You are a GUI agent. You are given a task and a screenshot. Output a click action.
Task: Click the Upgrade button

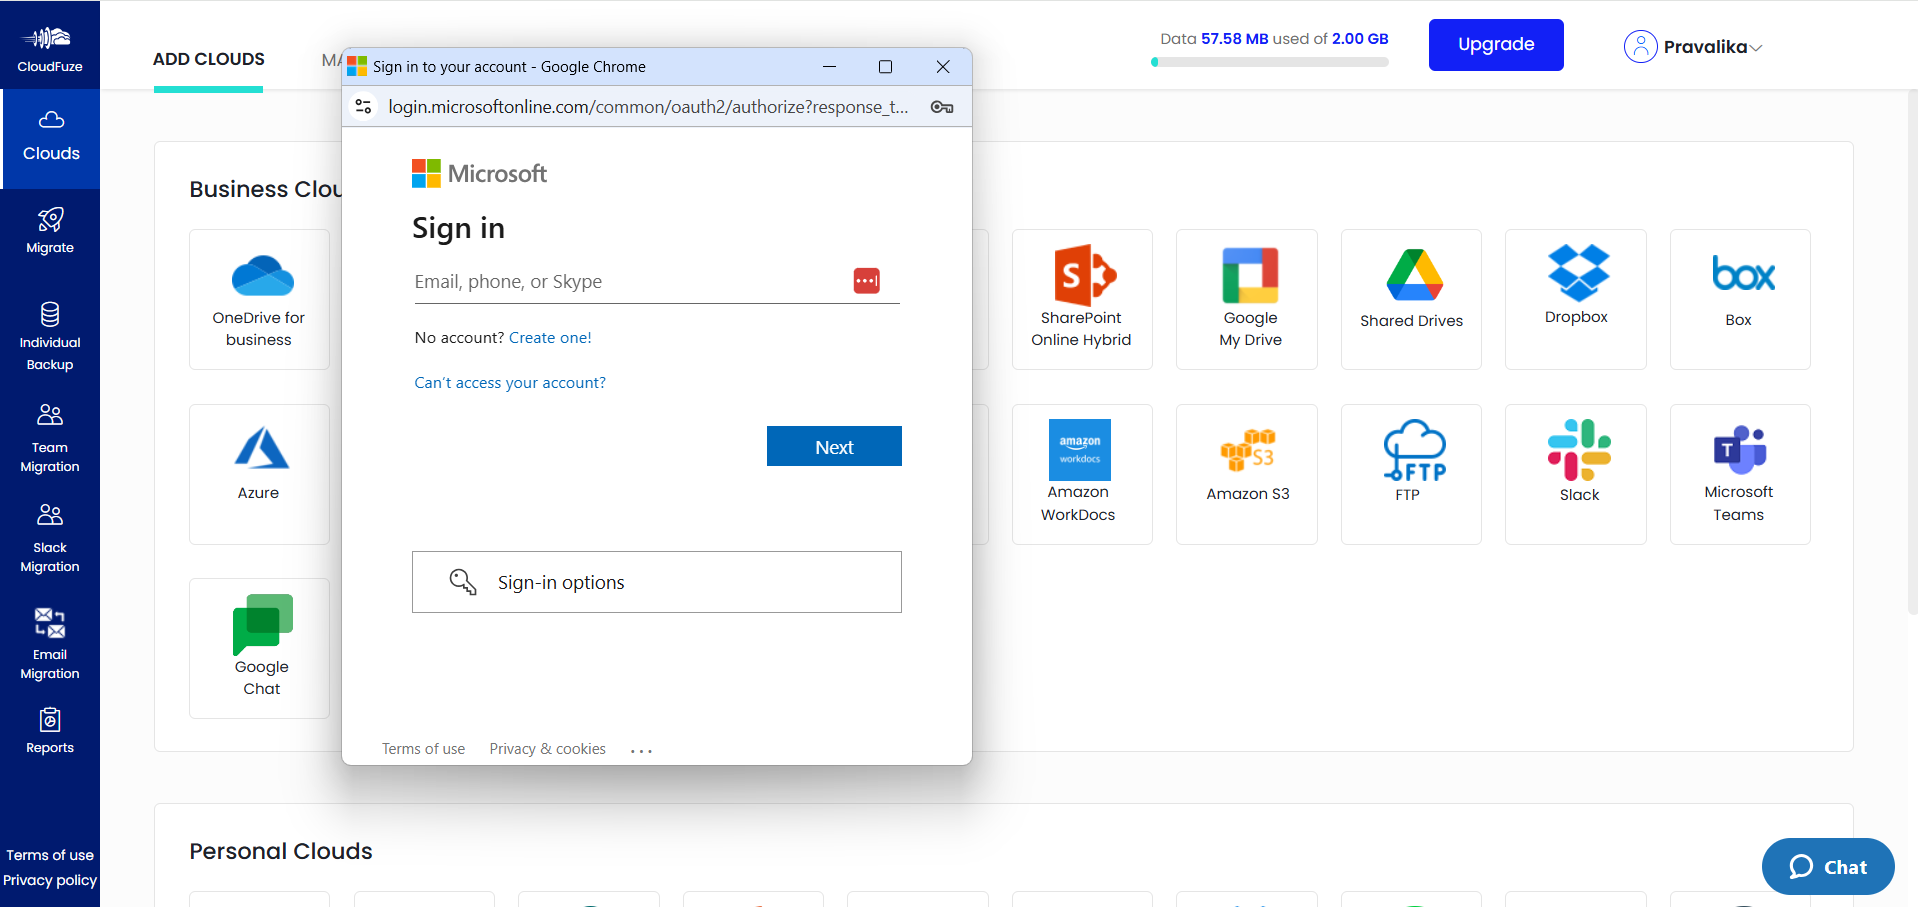[1496, 45]
